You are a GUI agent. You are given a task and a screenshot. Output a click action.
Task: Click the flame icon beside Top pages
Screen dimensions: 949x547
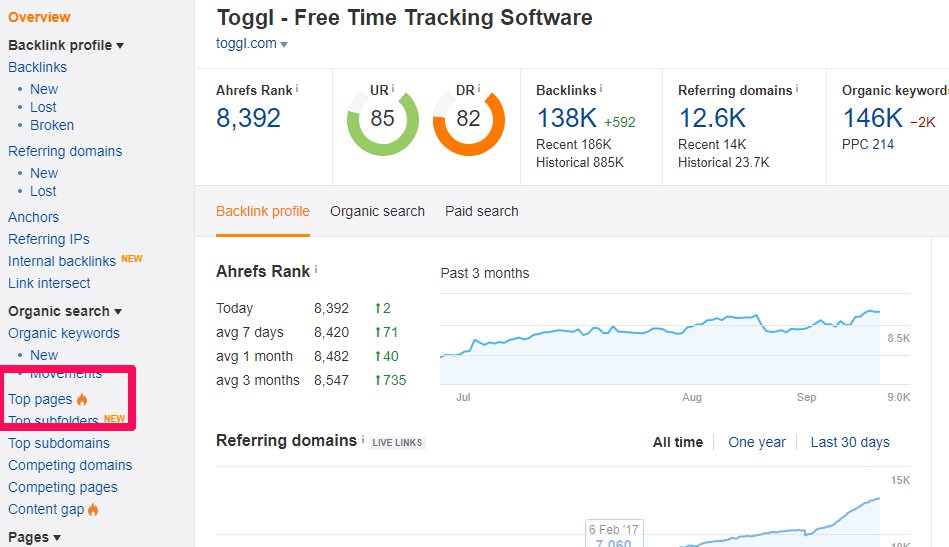(82, 399)
